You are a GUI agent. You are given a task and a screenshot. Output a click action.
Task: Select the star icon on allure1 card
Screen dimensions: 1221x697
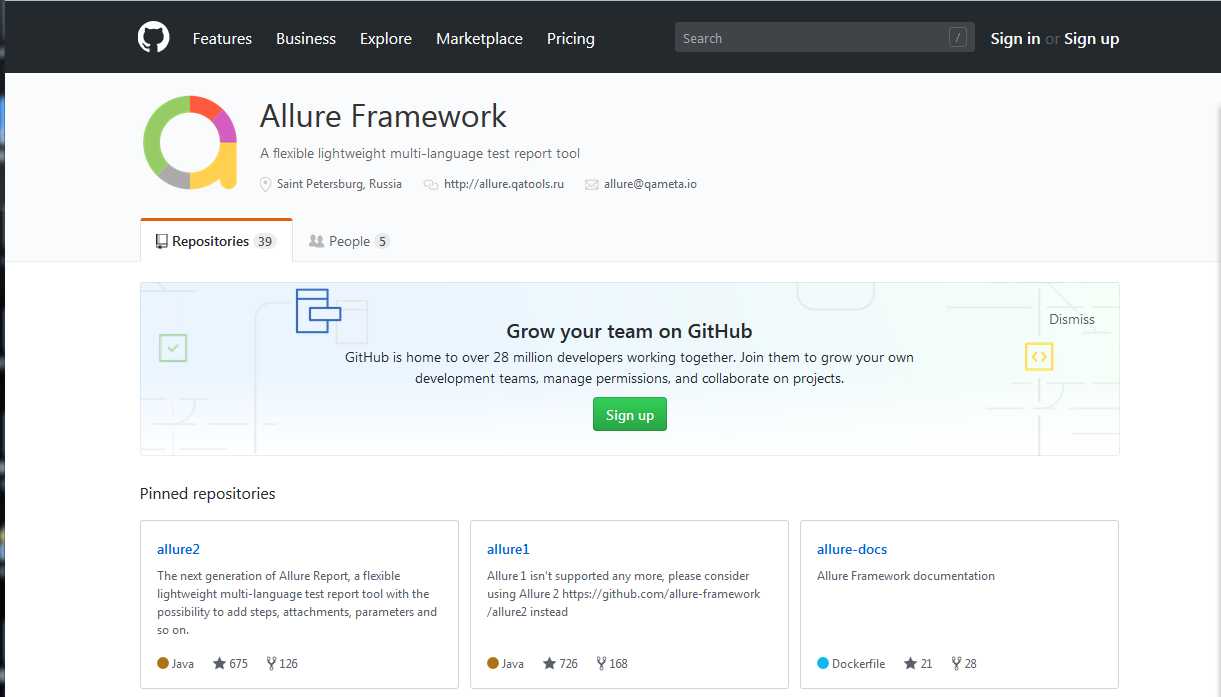(549, 663)
